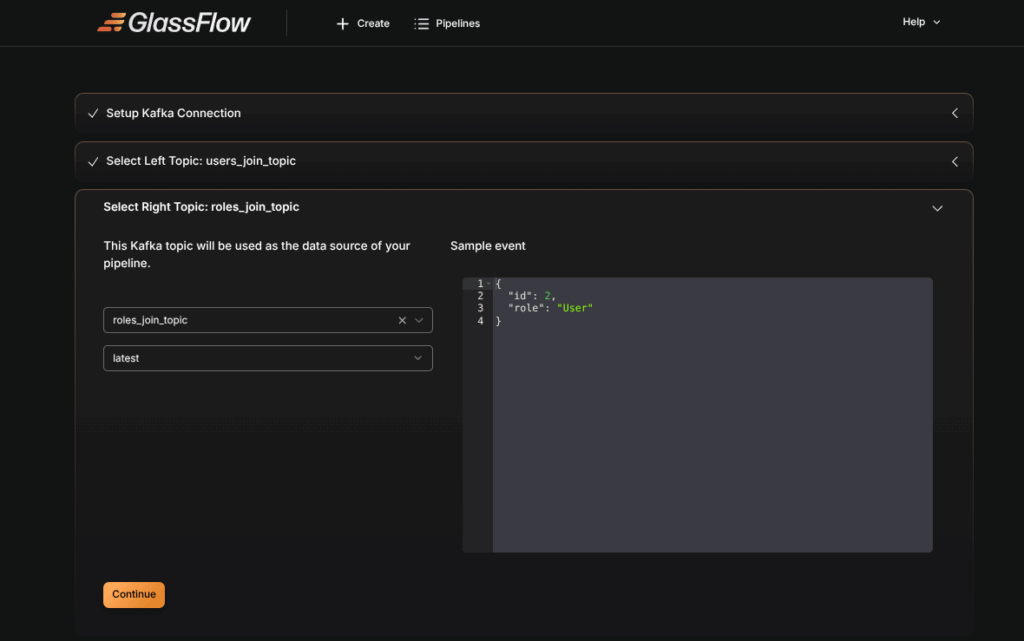Expand the Setup Kafka Connection step chevron

[954, 114]
